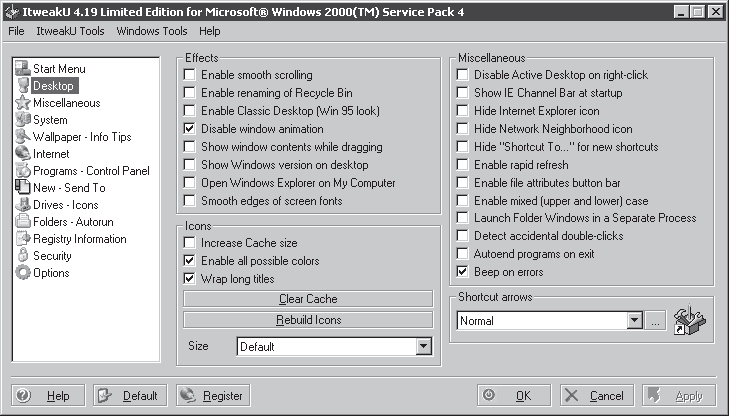This screenshot has width=729, height=416.
Task: Click the Clear Cache button
Action: click(x=308, y=299)
